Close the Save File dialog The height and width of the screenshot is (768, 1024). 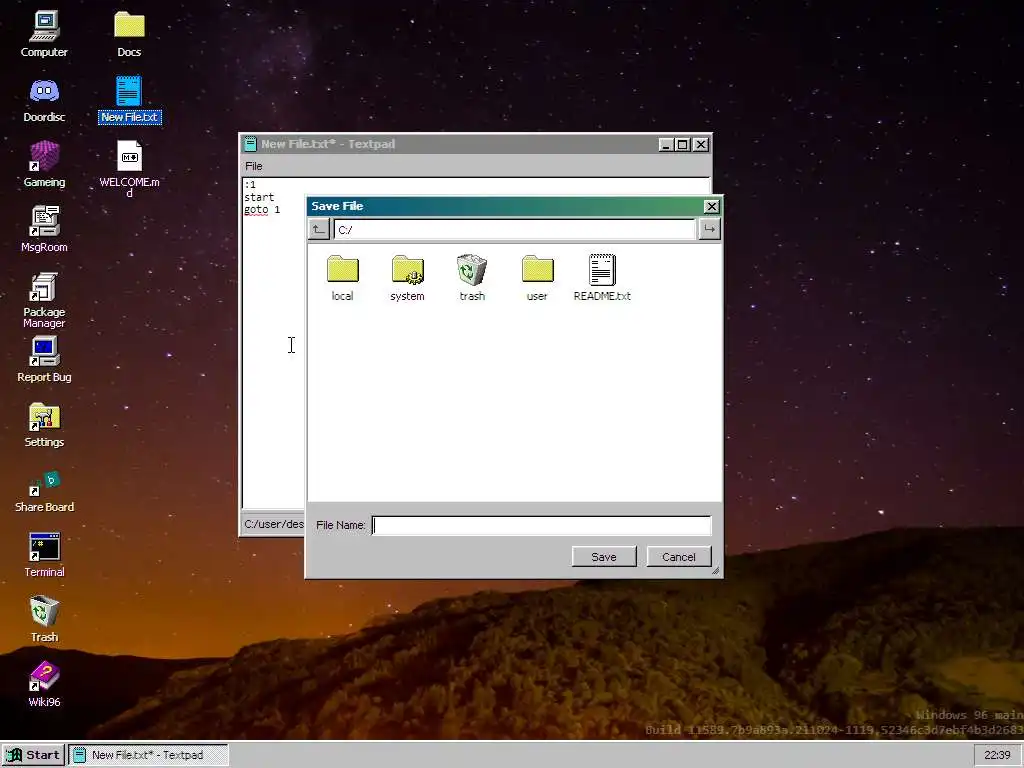pyautogui.click(x=711, y=206)
